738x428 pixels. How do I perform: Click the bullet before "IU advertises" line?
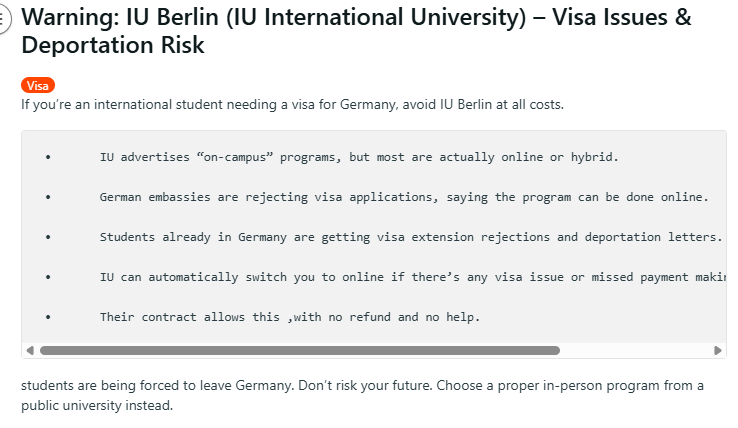coord(47,157)
